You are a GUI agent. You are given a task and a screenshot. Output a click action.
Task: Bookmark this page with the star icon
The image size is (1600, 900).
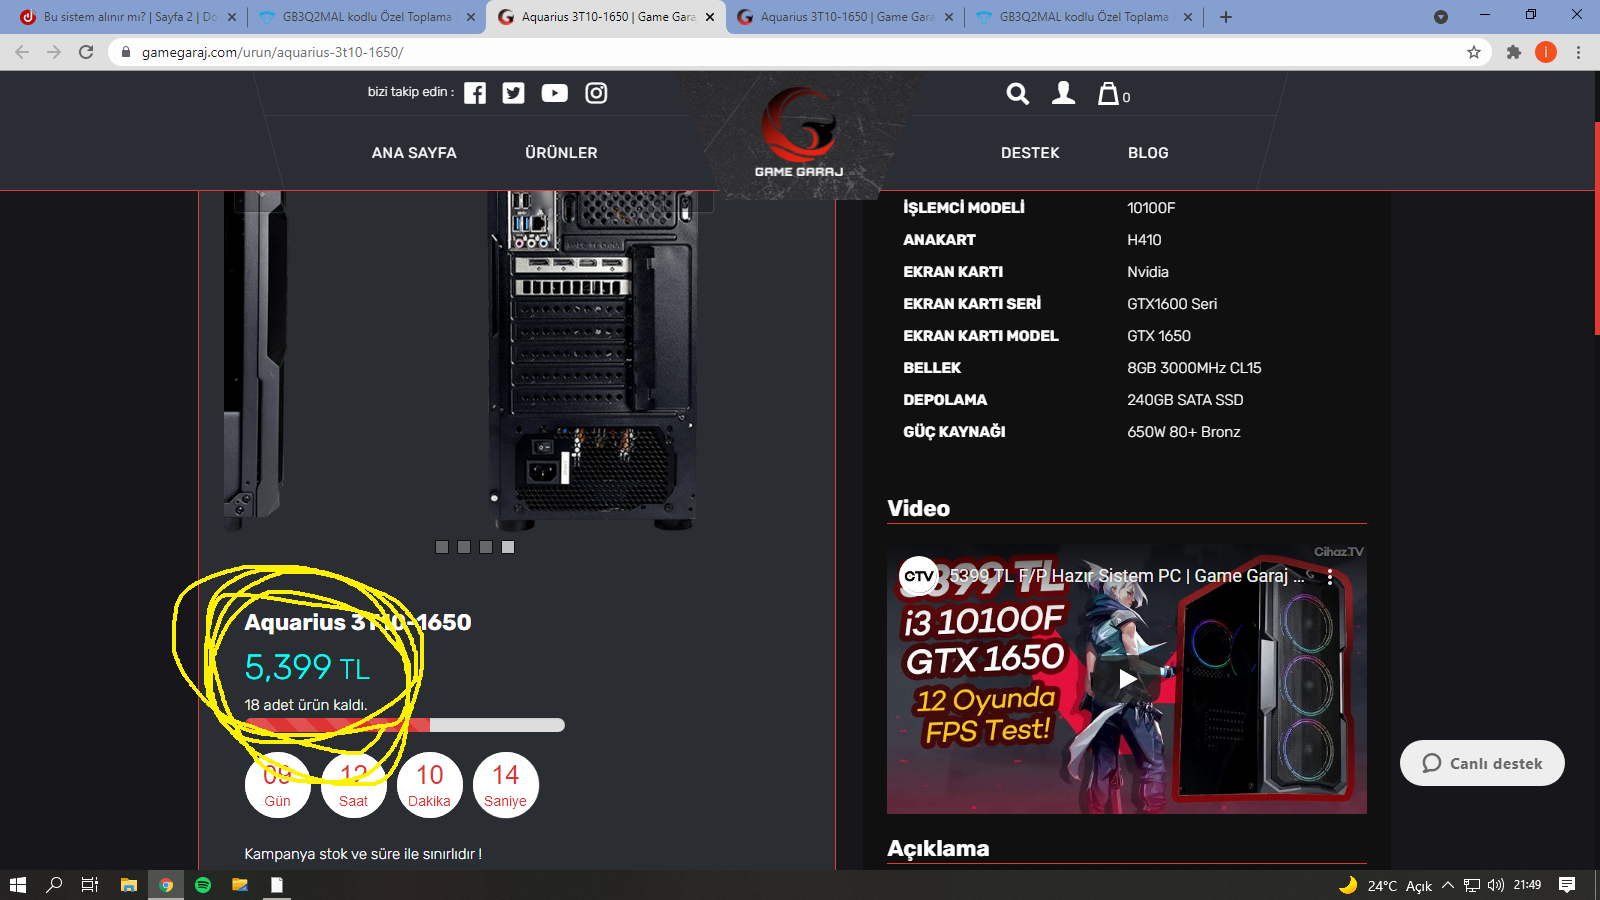click(1474, 52)
